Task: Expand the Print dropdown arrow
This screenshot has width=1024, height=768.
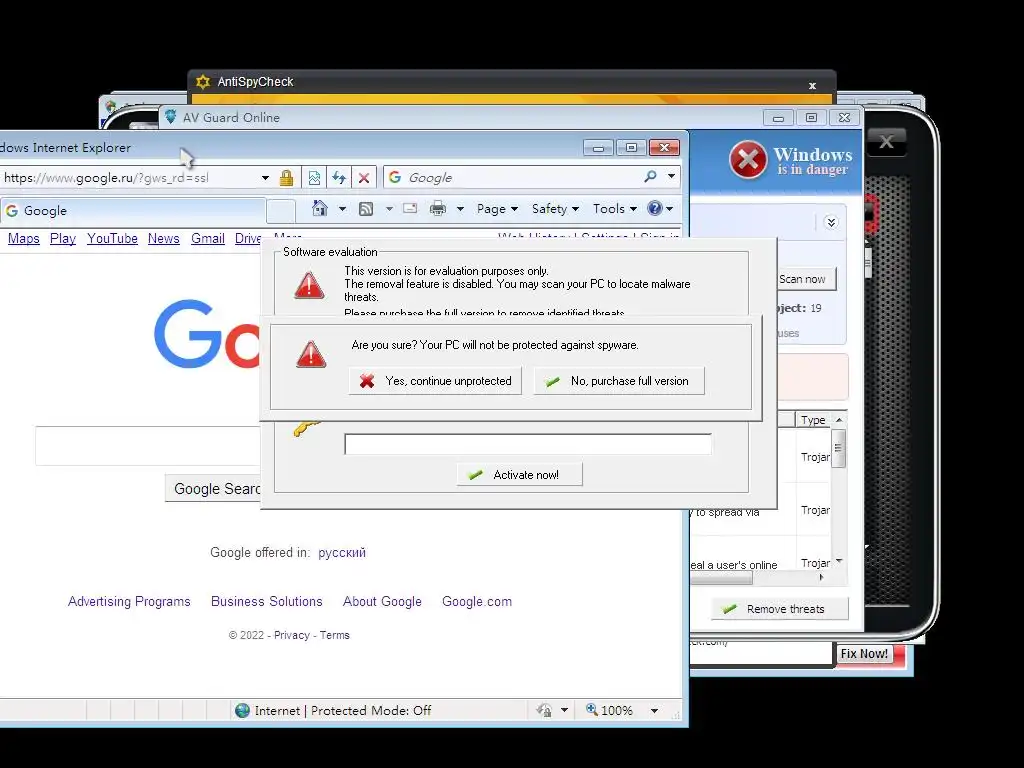Action: 460,209
